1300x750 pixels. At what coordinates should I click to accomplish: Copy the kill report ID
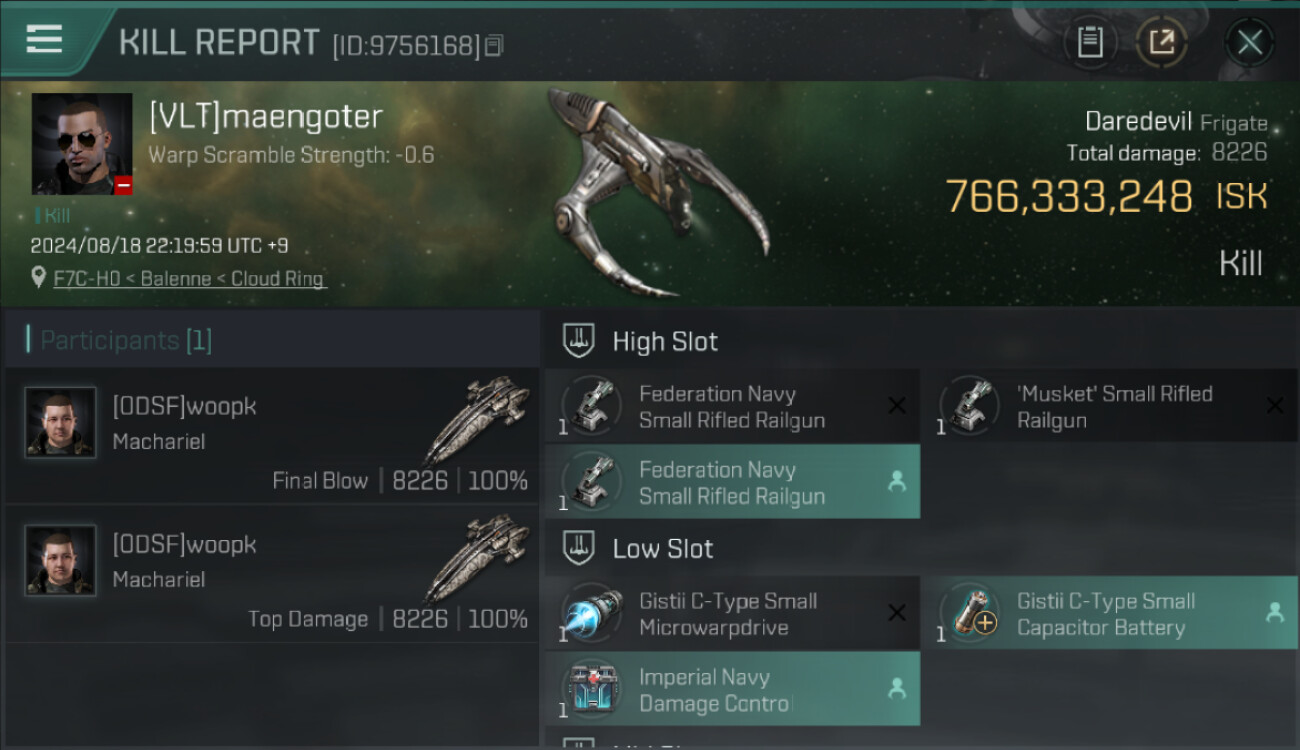(x=494, y=45)
